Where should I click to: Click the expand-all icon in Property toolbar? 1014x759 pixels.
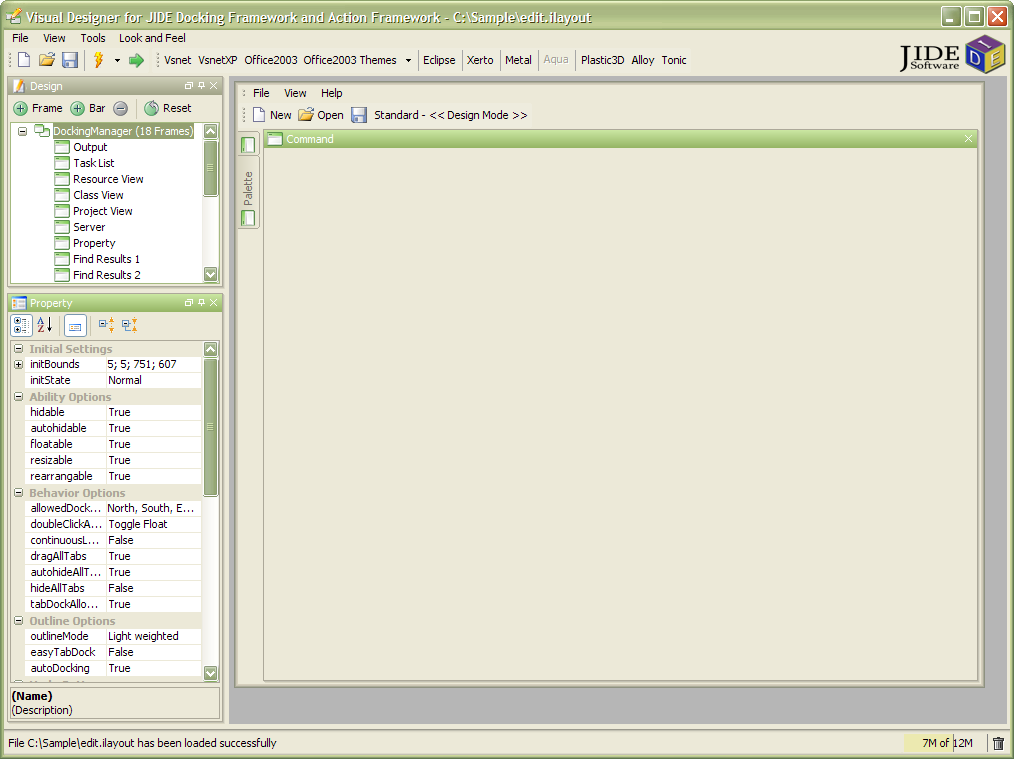[107, 325]
